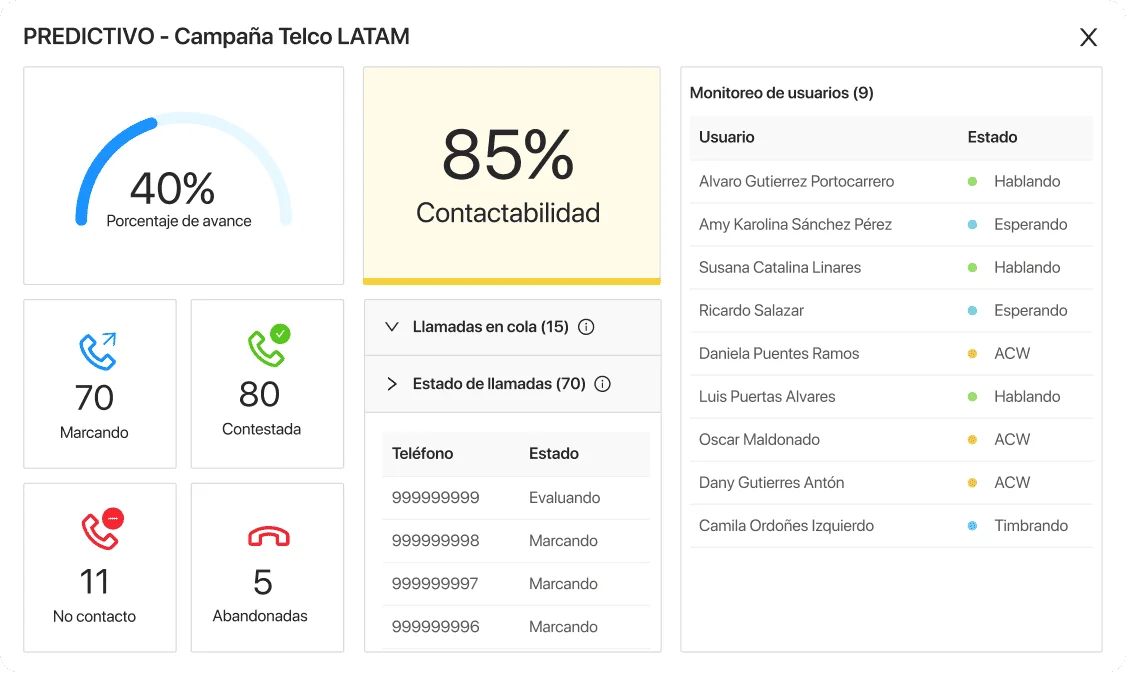1126x673 pixels.
Task: Select user Ricardo Salazar row
Action: click(x=891, y=311)
